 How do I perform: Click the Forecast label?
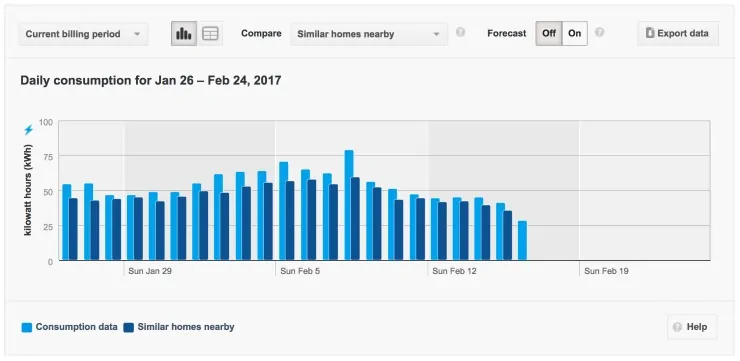pos(507,34)
